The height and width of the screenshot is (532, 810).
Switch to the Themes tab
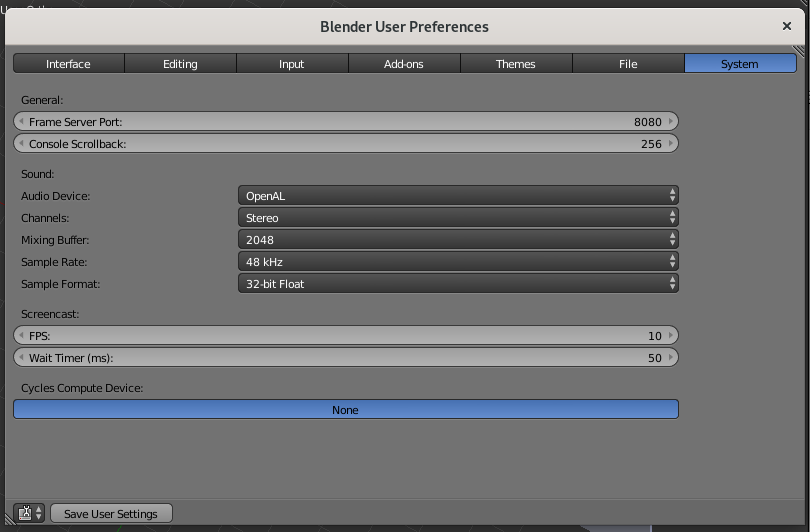516,64
